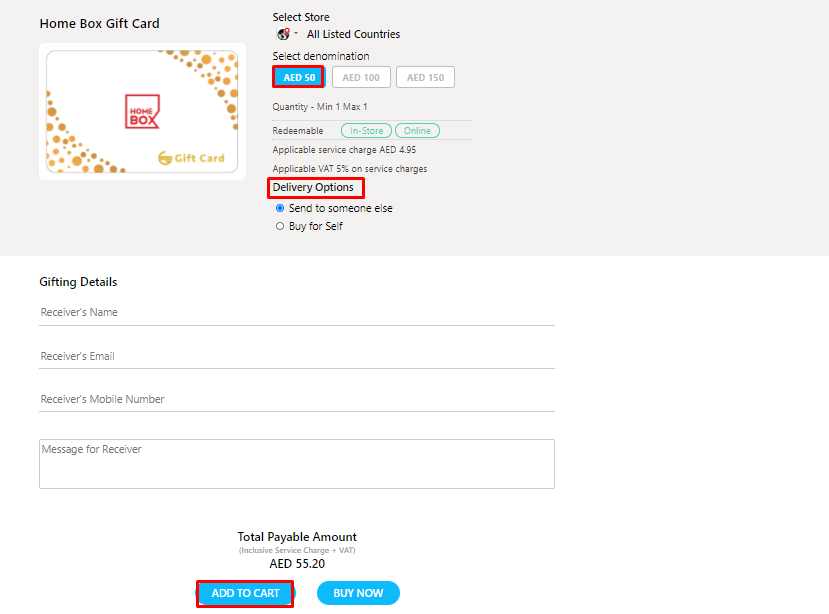
Task: Click the In-Store redeemable tag
Action: (366, 131)
